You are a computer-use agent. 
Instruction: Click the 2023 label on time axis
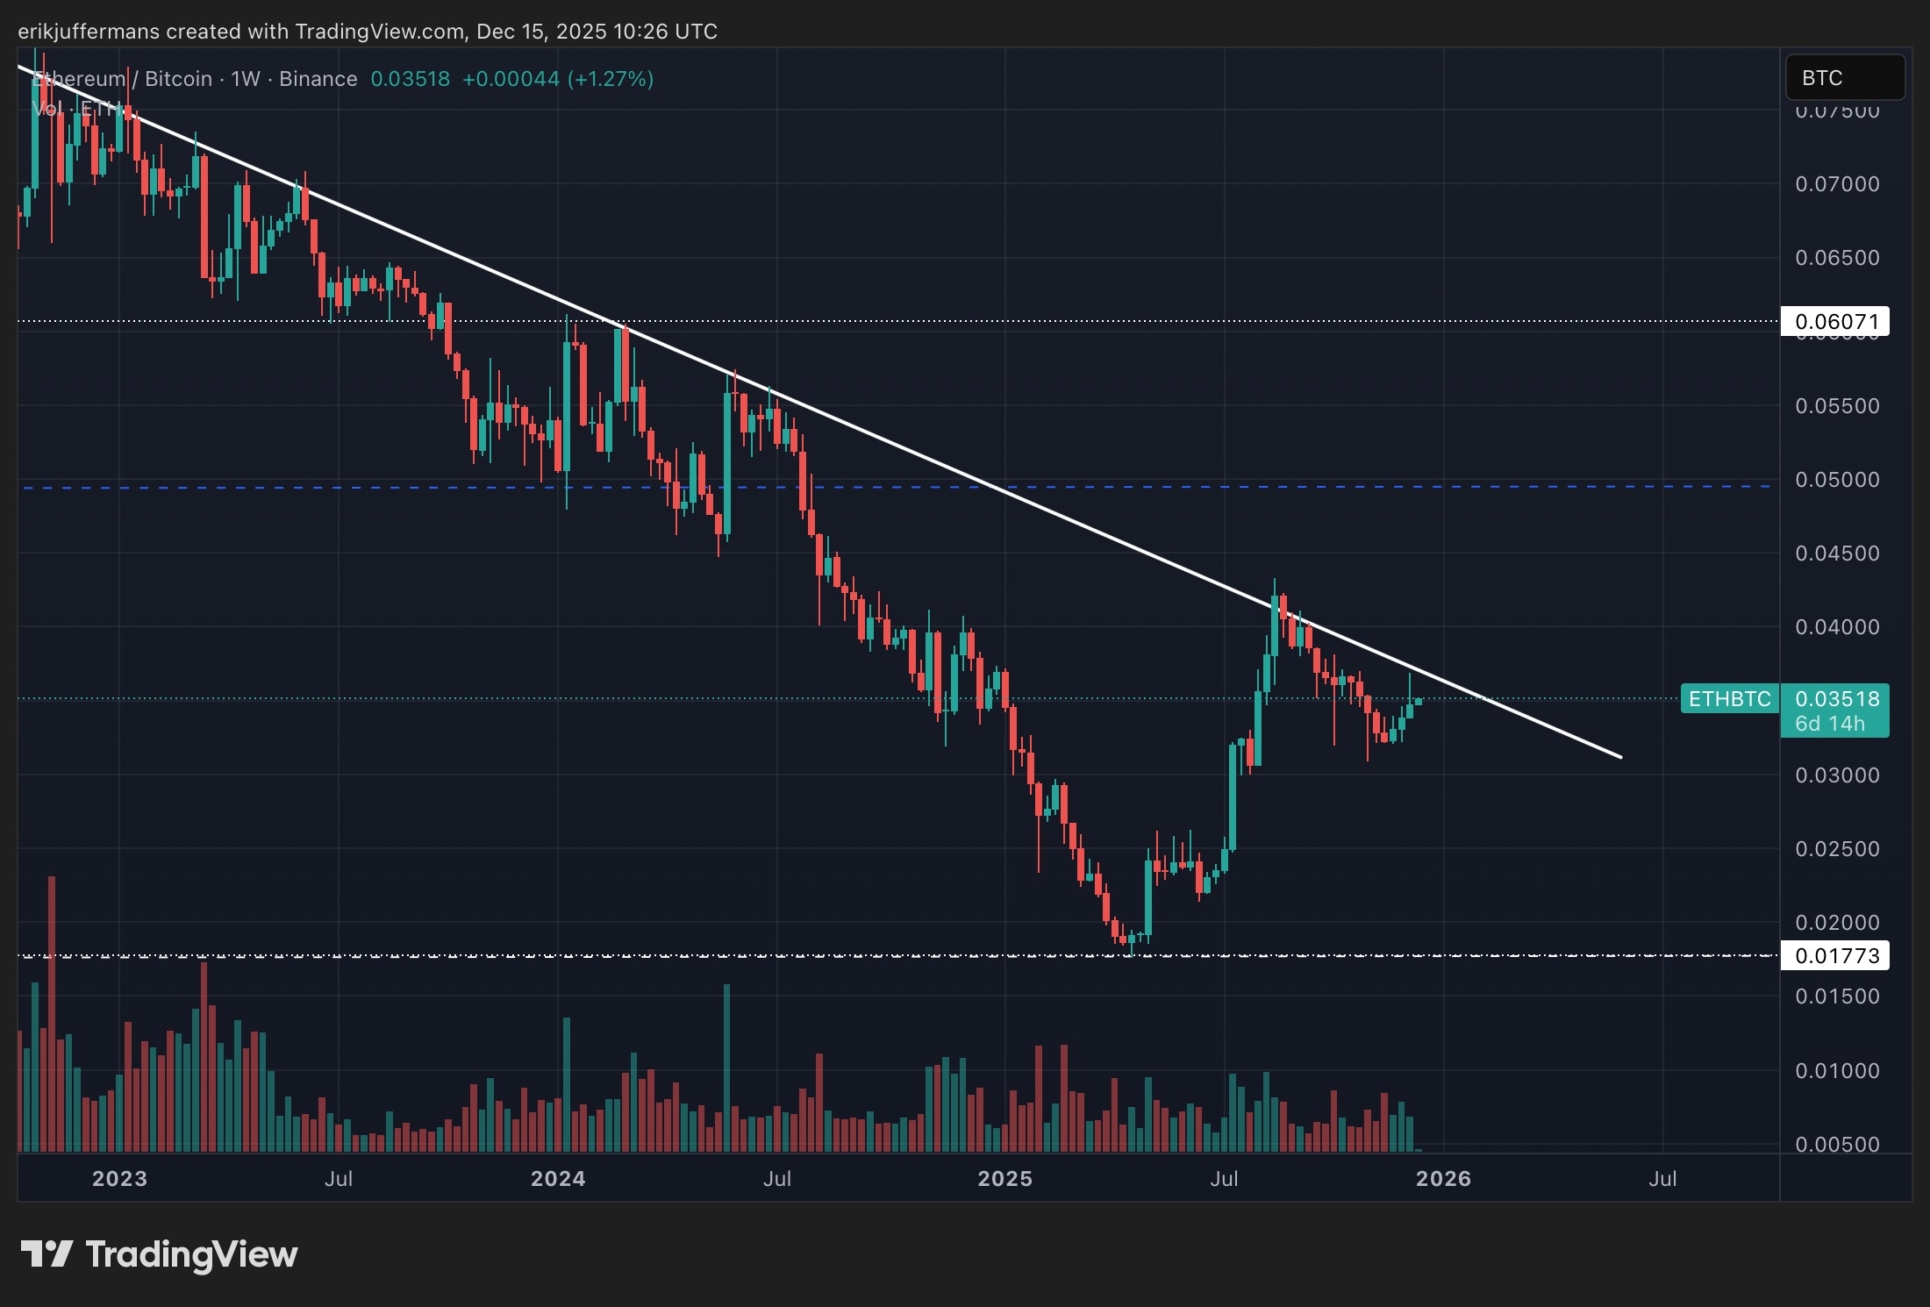[x=119, y=1178]
